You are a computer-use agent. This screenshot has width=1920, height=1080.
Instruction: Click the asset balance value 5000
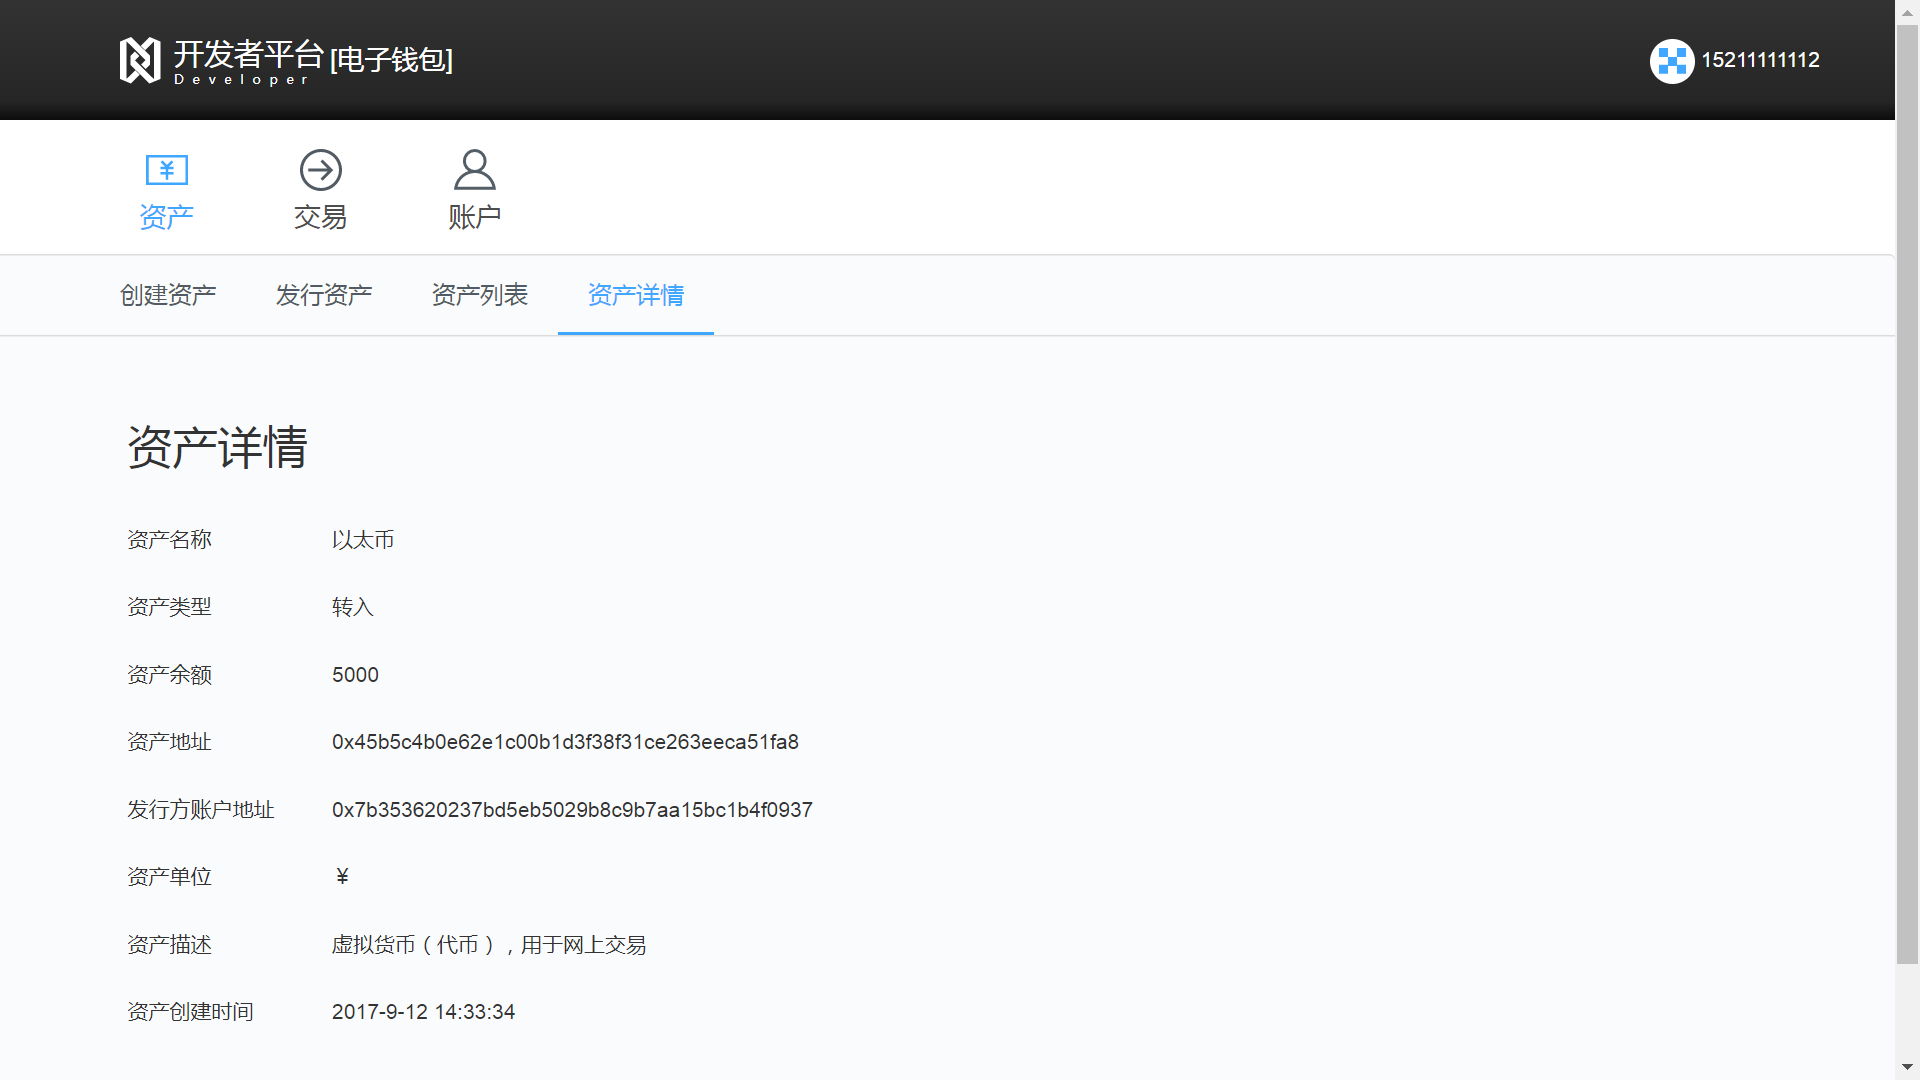(x=355, y=675)
